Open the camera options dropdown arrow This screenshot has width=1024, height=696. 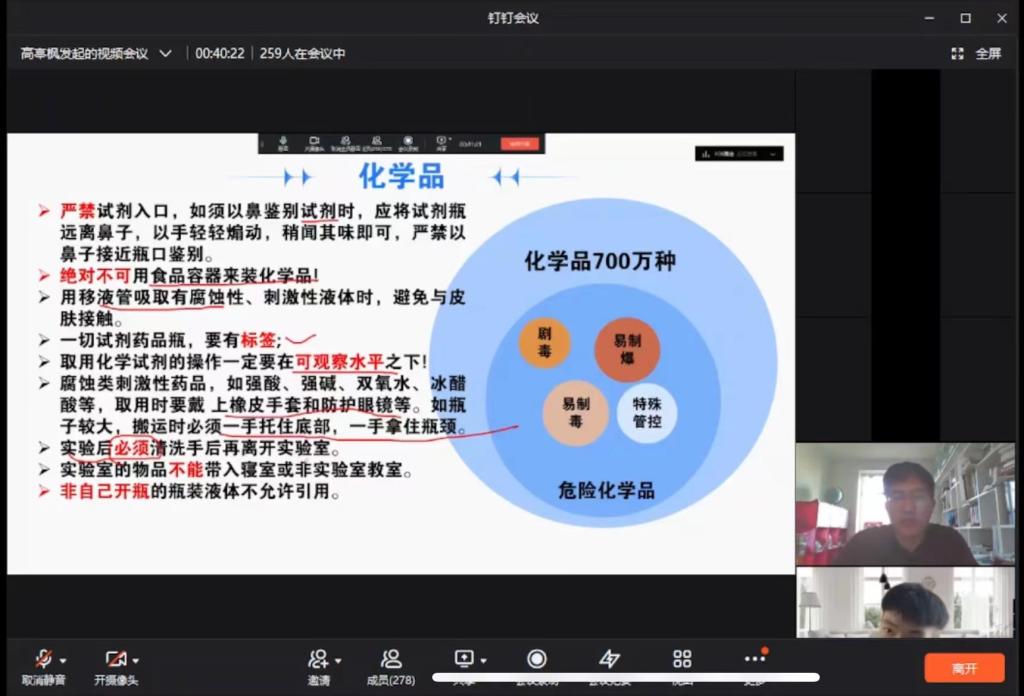pyautogui.click(x=136, y=661)
